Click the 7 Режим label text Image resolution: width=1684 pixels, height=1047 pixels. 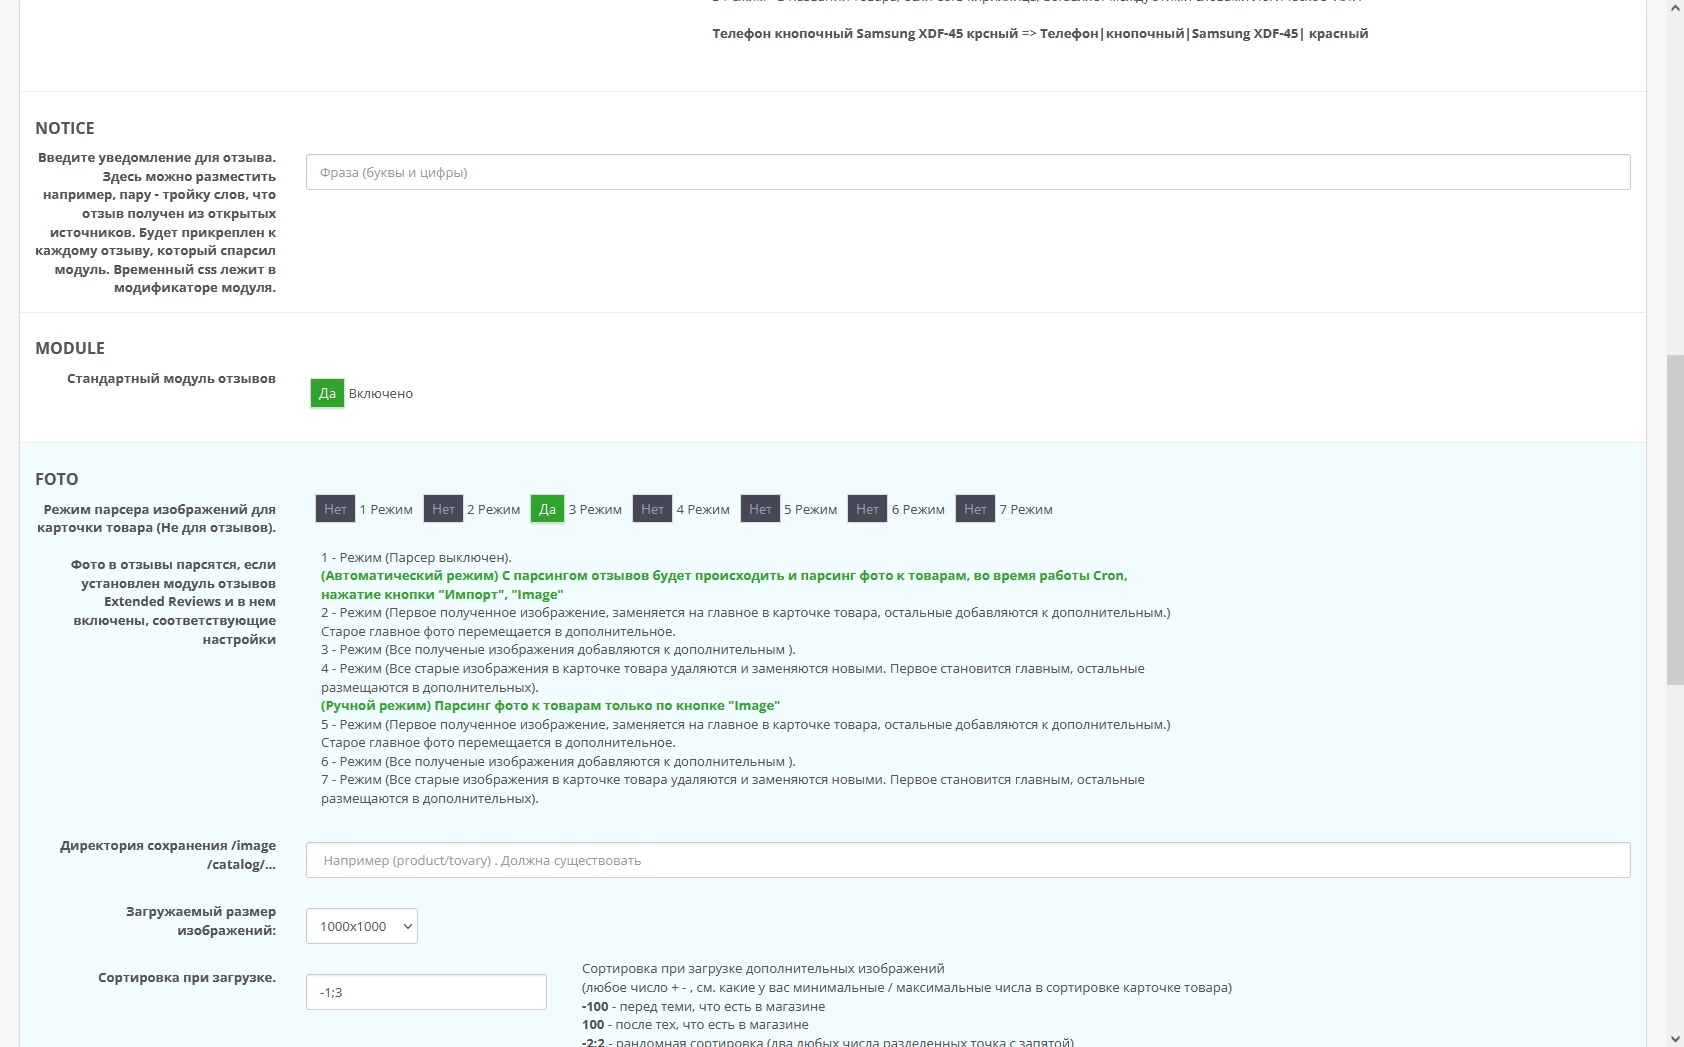pos(1026,509)
